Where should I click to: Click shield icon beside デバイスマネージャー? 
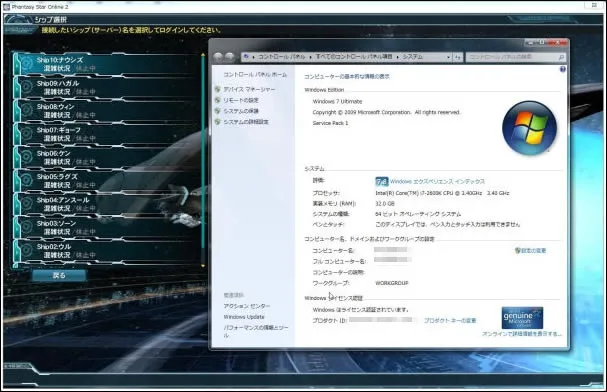(218, 89)
